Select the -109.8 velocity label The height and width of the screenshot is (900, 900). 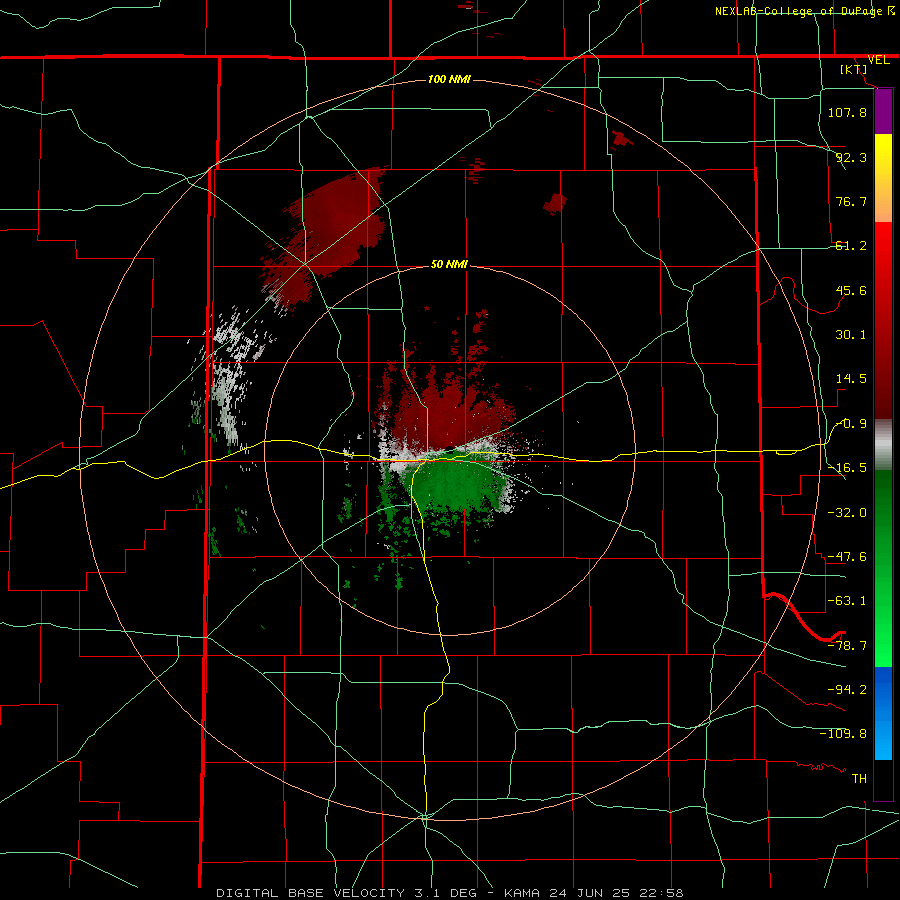pos(843,734)
